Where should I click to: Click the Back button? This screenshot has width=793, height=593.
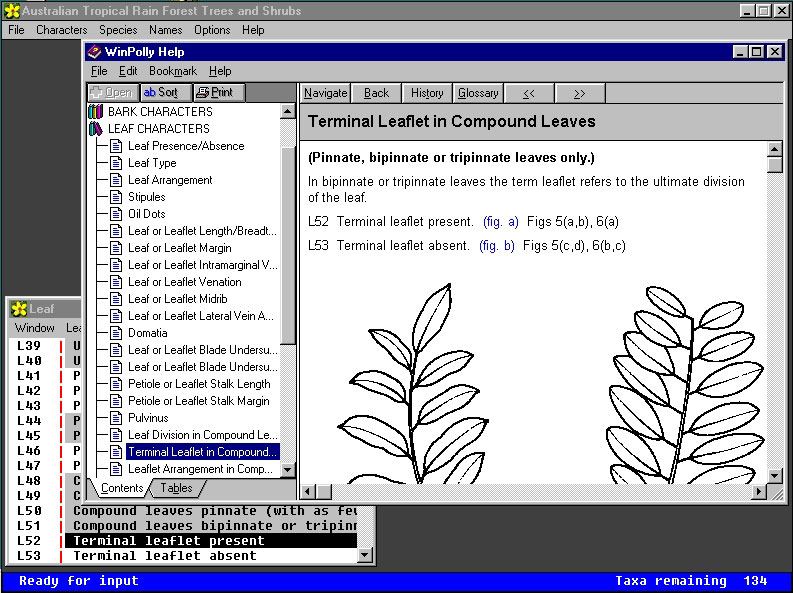tap(376, 93)
